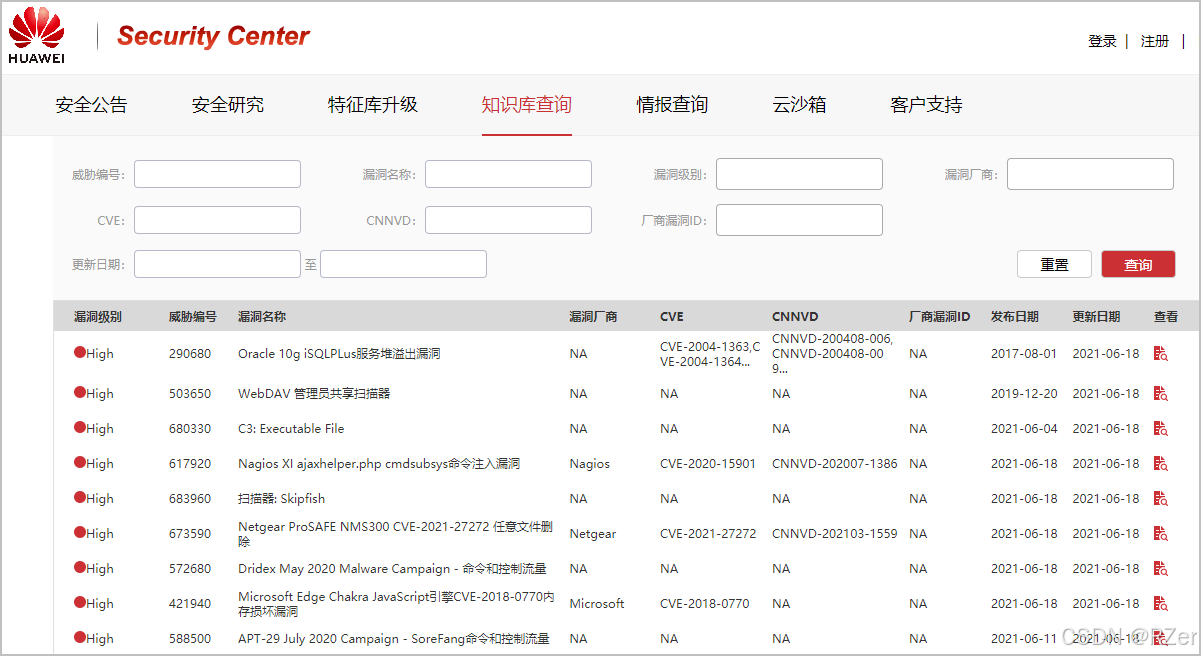Click the 威胁编号 column header

coord(193,316)
